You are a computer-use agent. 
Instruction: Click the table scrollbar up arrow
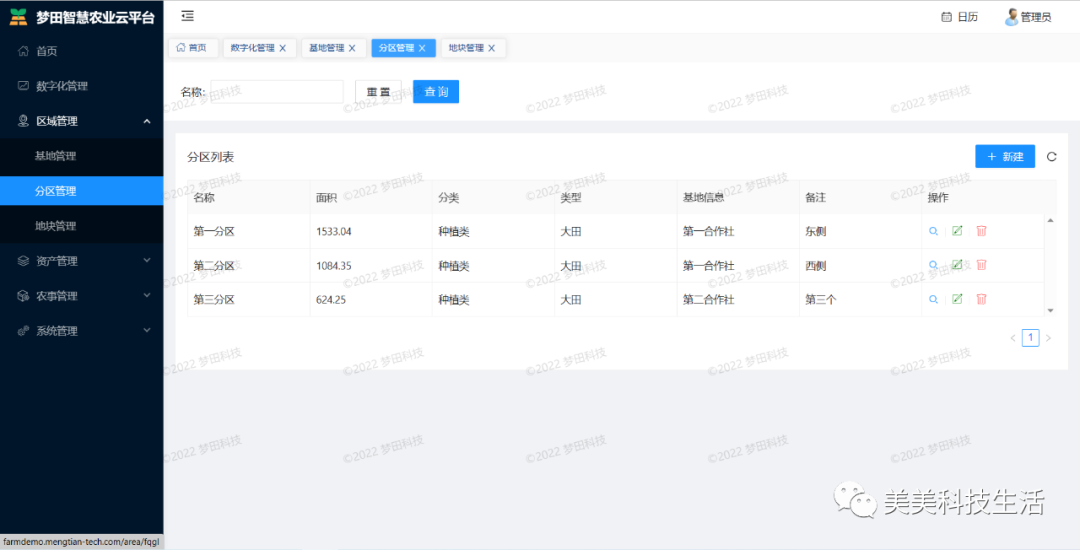coord(1050,220)
